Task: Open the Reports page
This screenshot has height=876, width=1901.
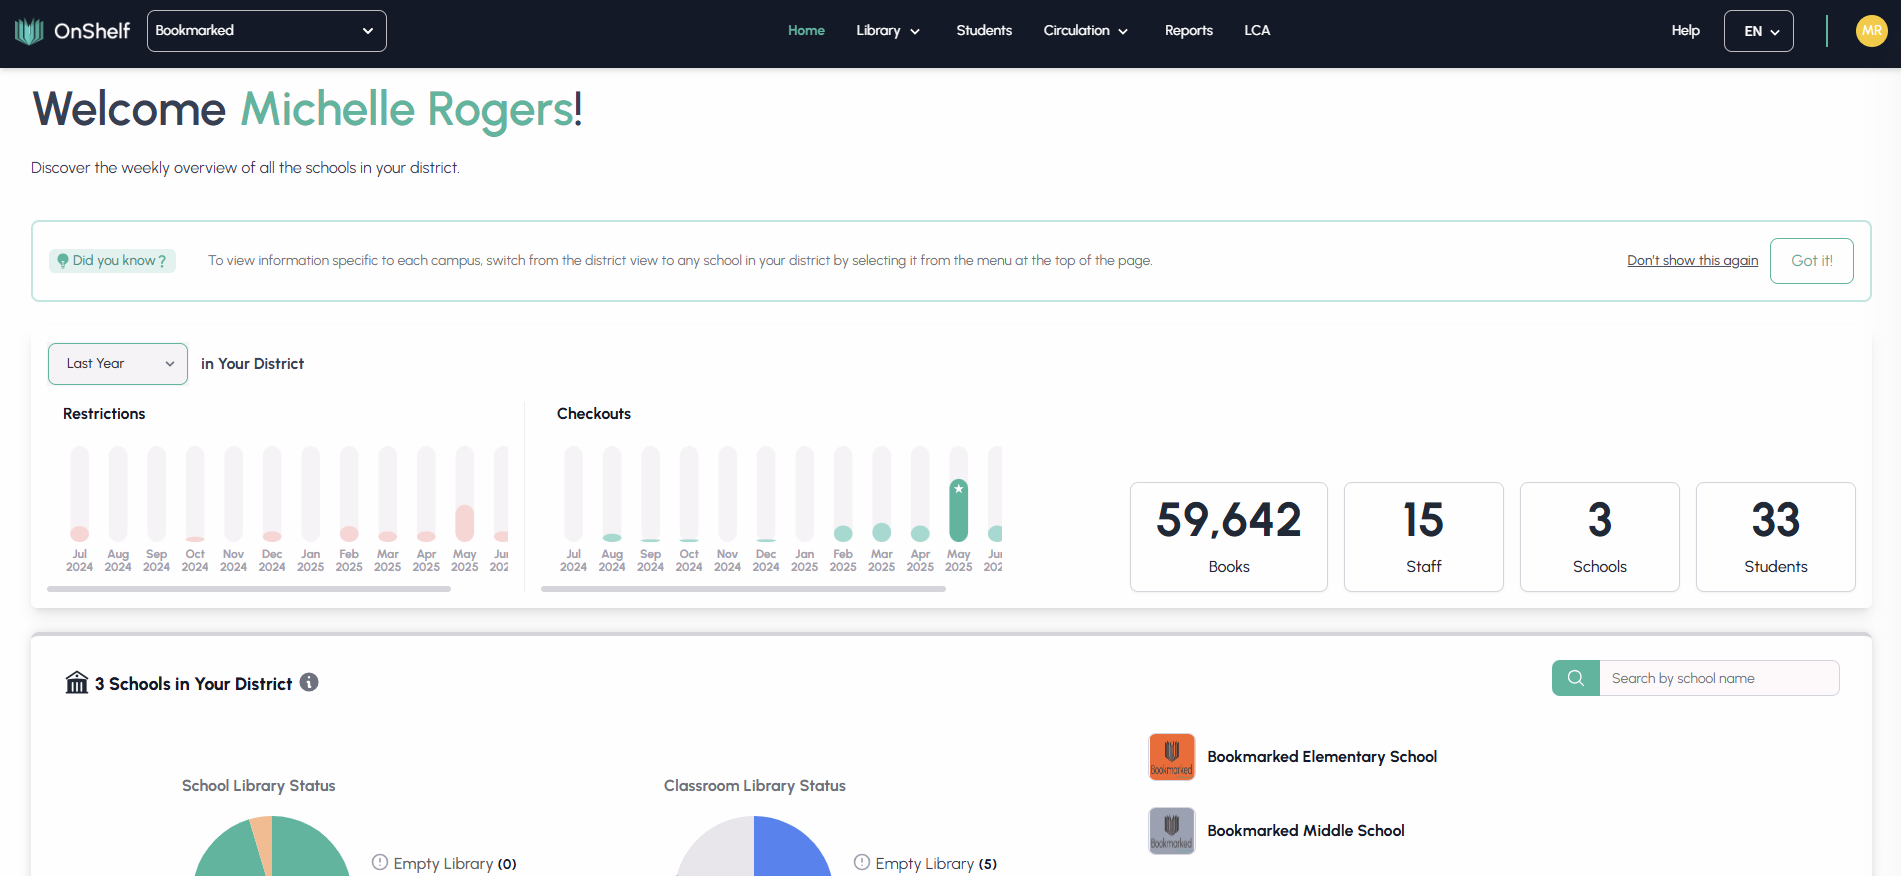Action: [x=1188, y=31]
